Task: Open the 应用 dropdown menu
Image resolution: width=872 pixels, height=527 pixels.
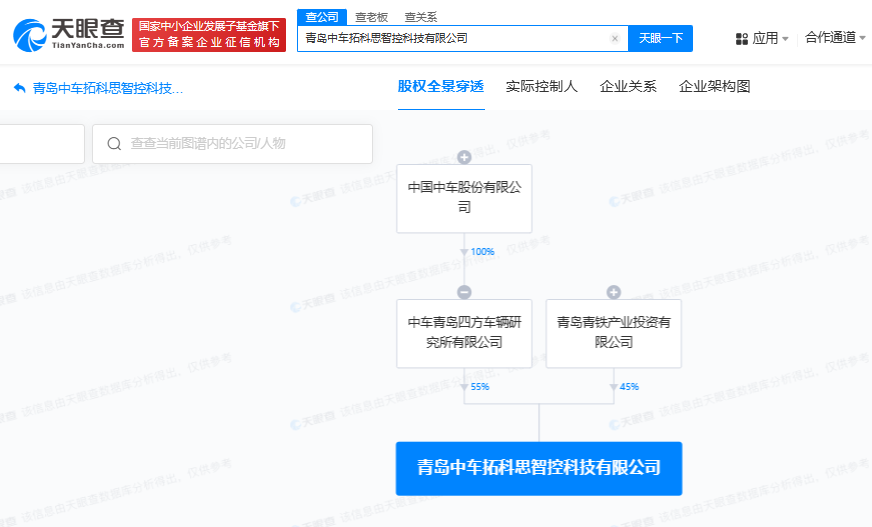Action: (x=764, y=39)
